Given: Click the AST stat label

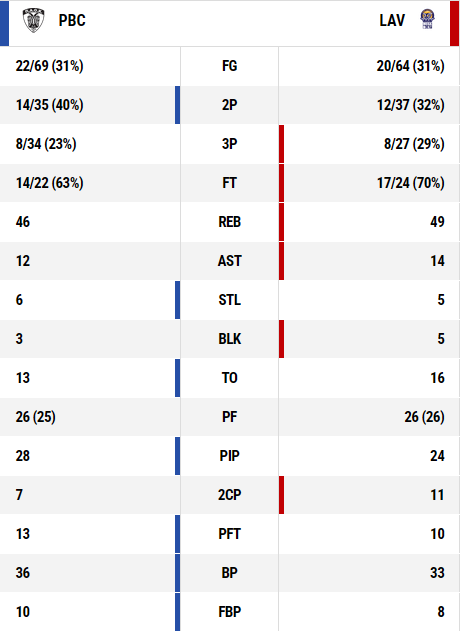Looking at the screenshot, I should tap(229, 261).
